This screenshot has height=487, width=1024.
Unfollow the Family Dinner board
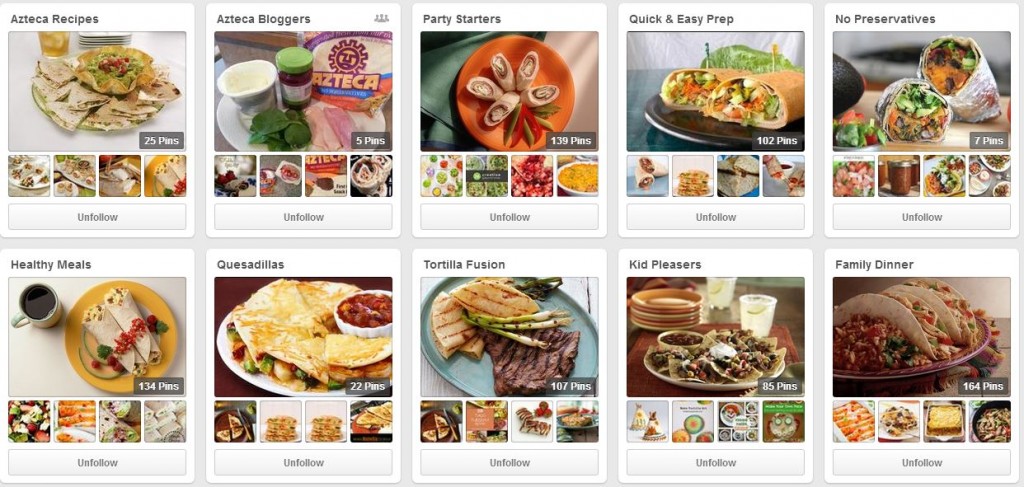coord(921,462)
